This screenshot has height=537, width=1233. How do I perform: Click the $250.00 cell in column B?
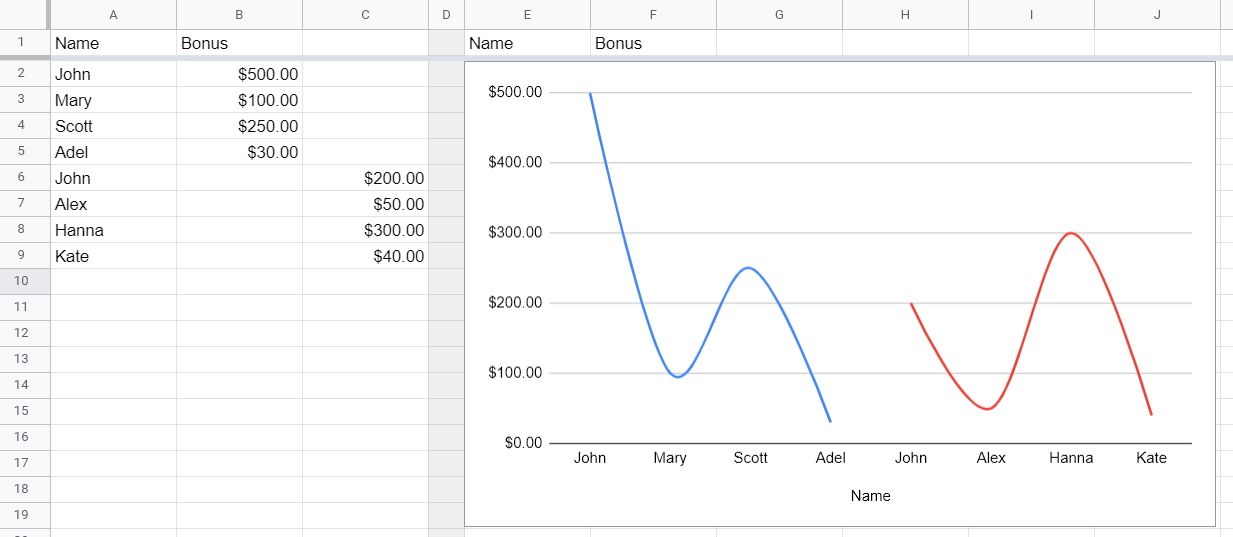pos(239,126)
